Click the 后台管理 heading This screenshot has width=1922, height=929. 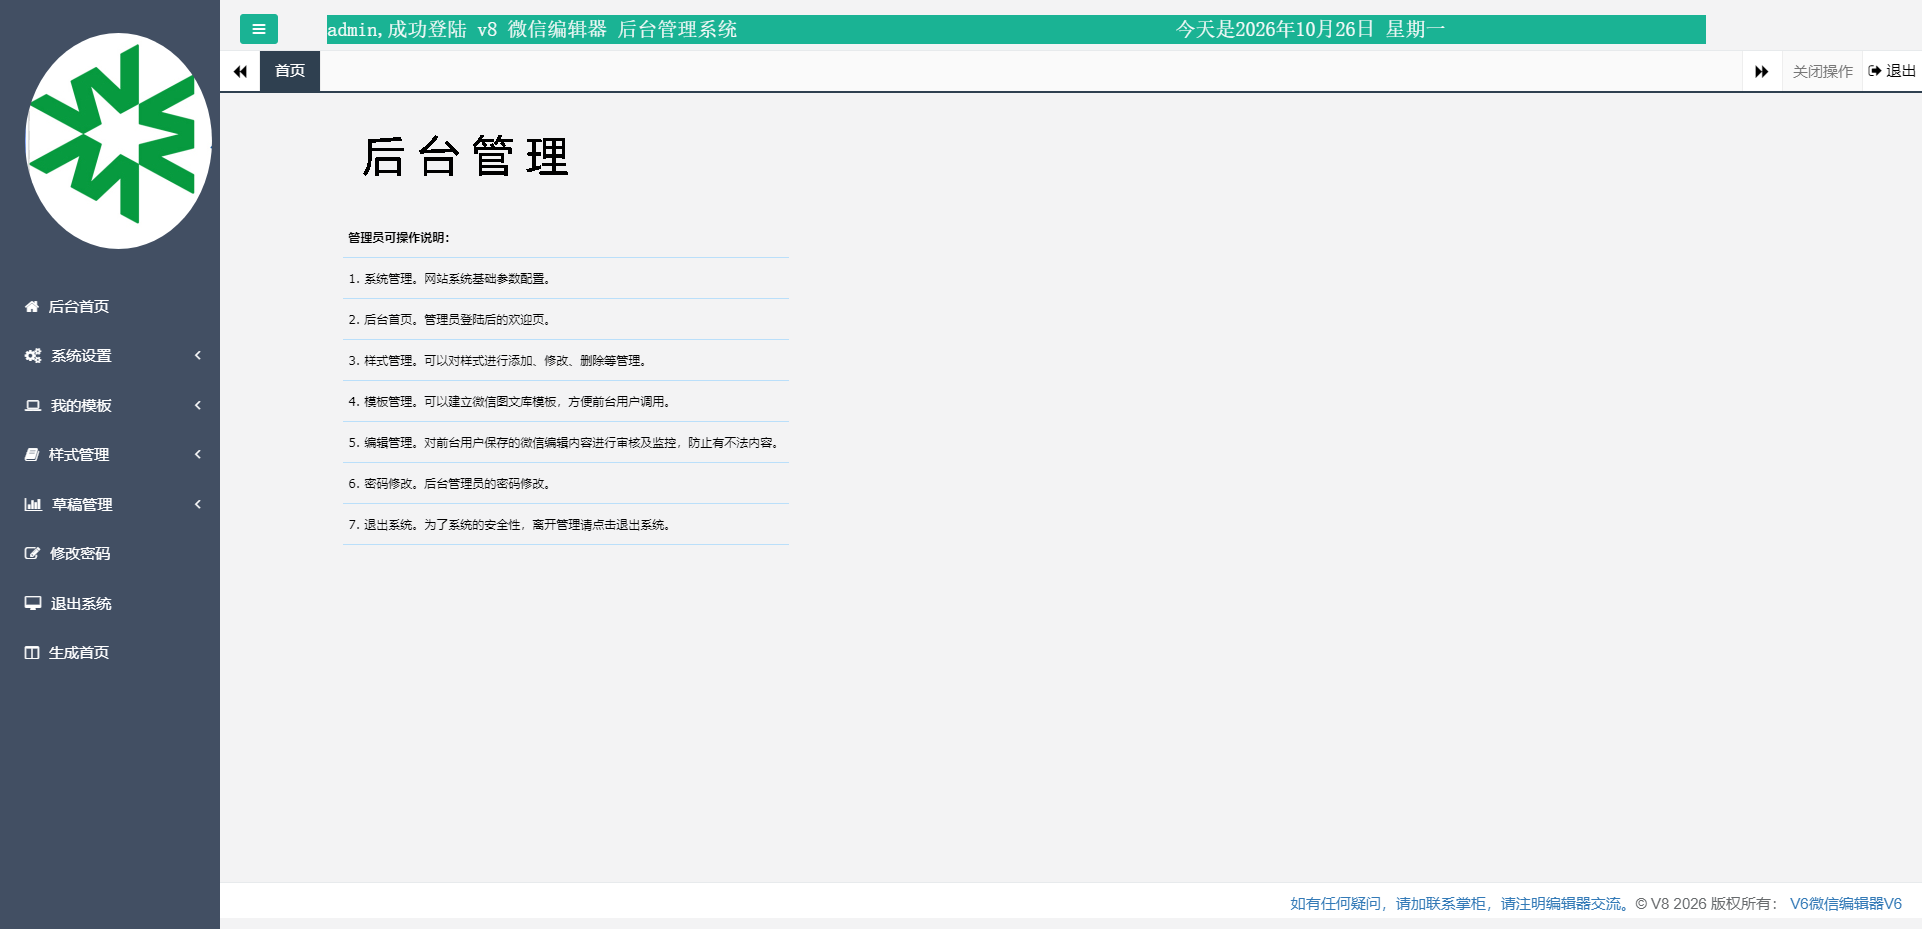click(466, 157)
